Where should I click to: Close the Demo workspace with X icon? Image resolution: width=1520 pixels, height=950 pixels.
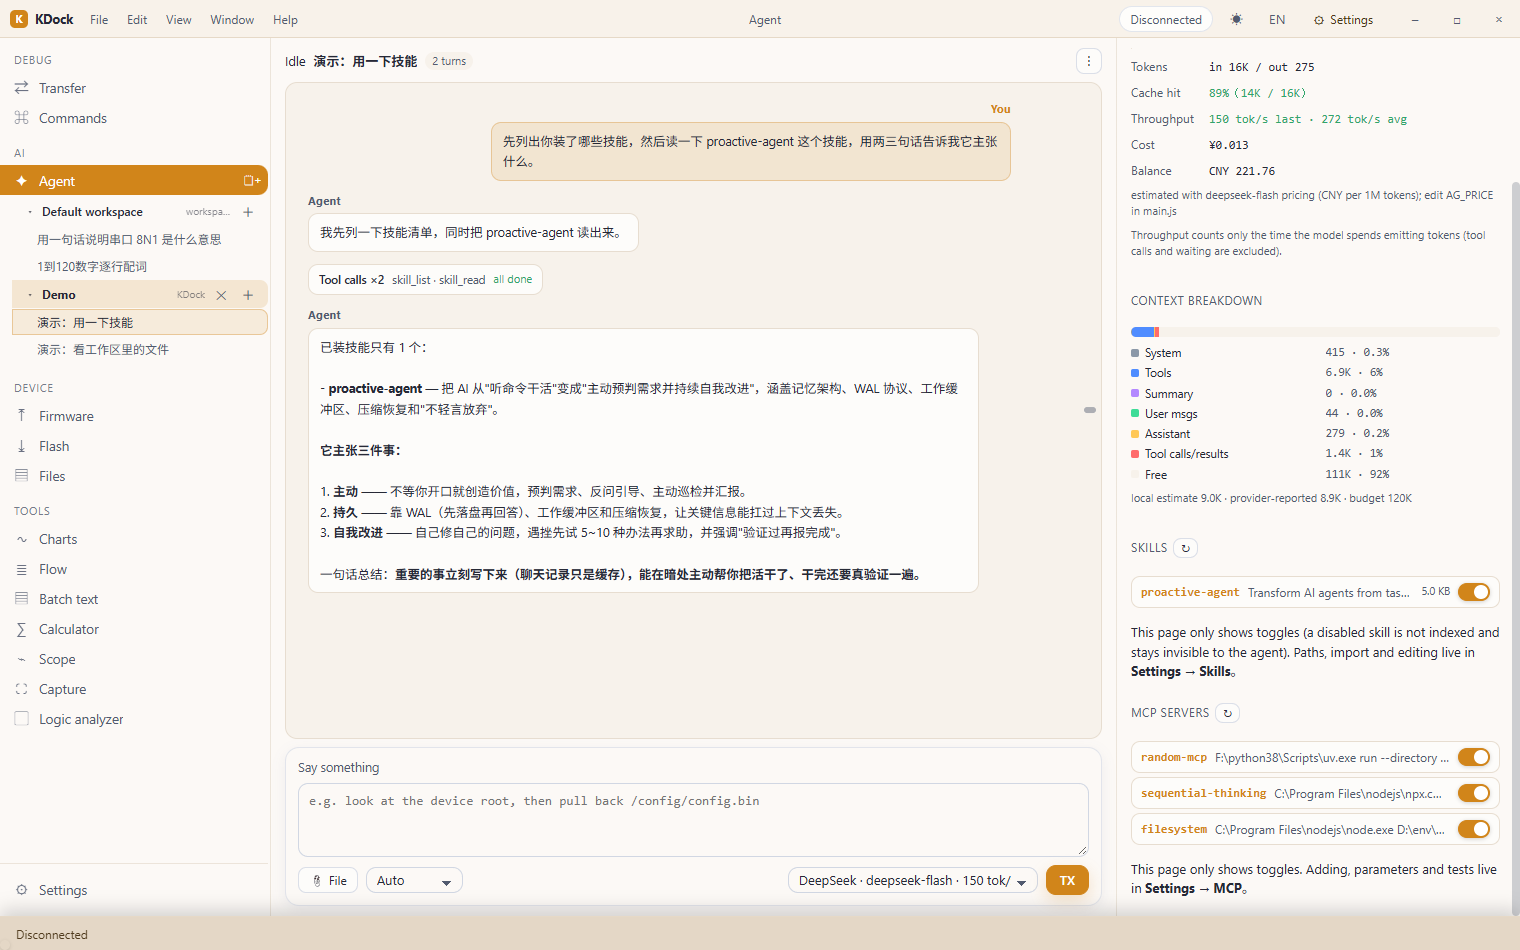(x=222, y=295)
